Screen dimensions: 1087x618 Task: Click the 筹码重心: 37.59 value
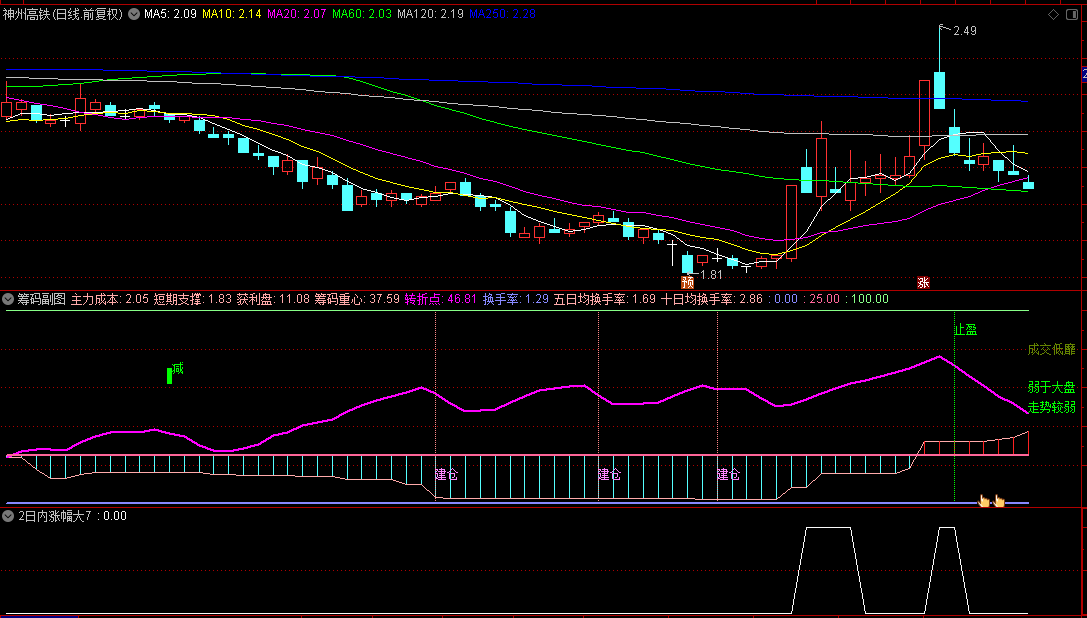point(357,300)
